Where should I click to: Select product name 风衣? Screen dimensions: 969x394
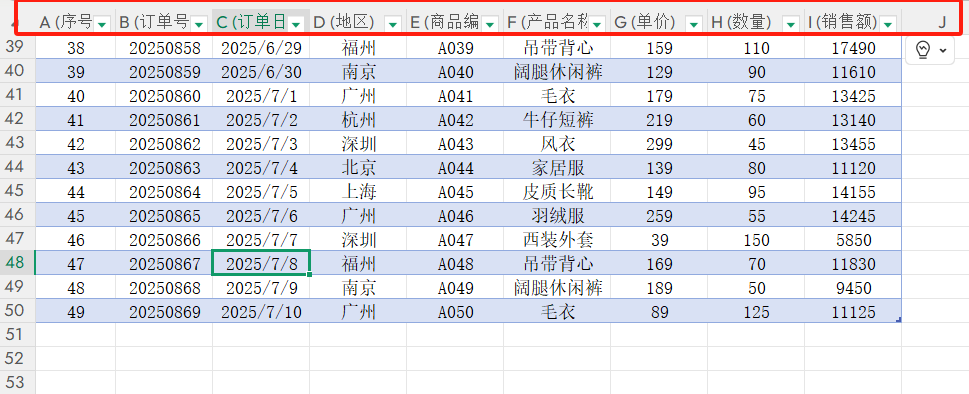[x=557, y=144]
